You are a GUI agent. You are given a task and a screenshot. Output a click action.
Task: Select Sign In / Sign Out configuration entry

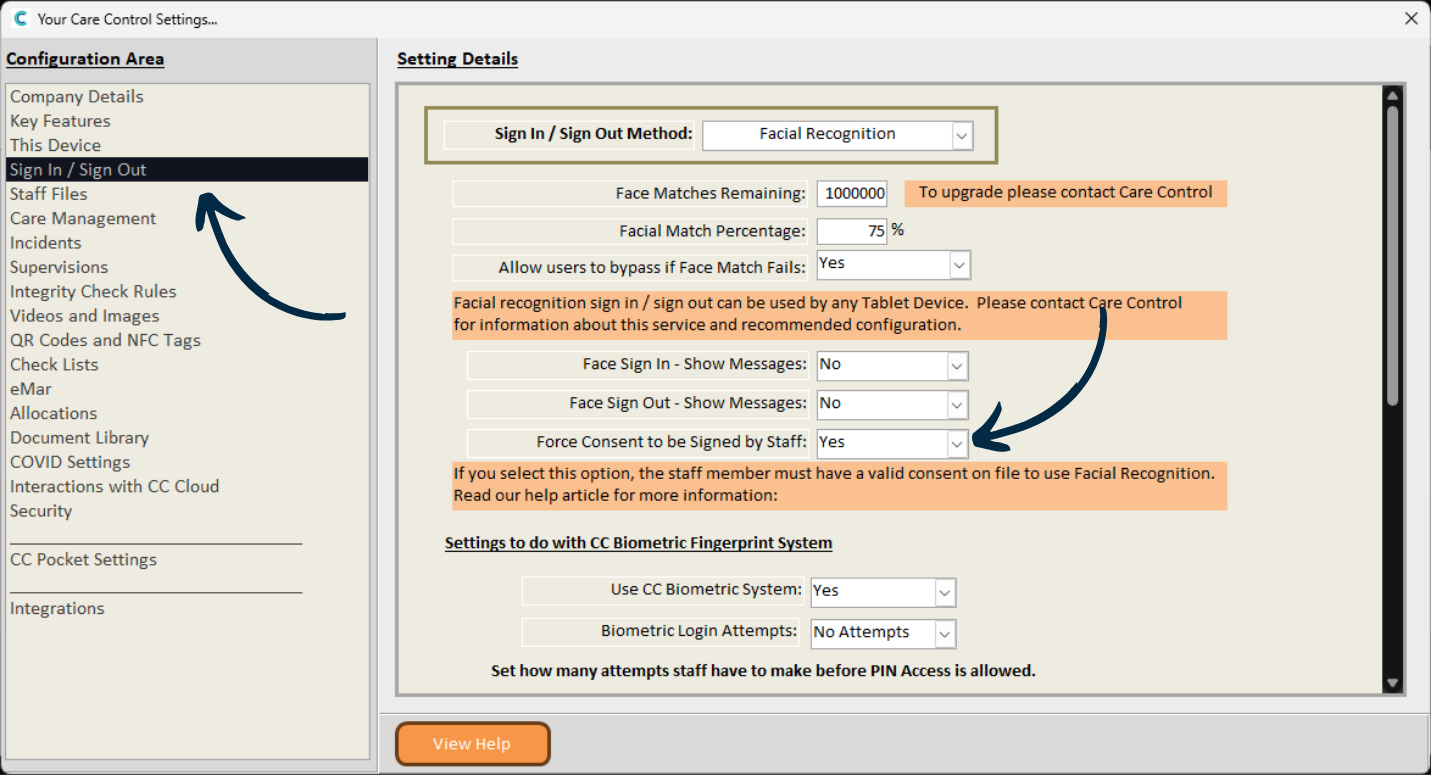coord(187,170)
